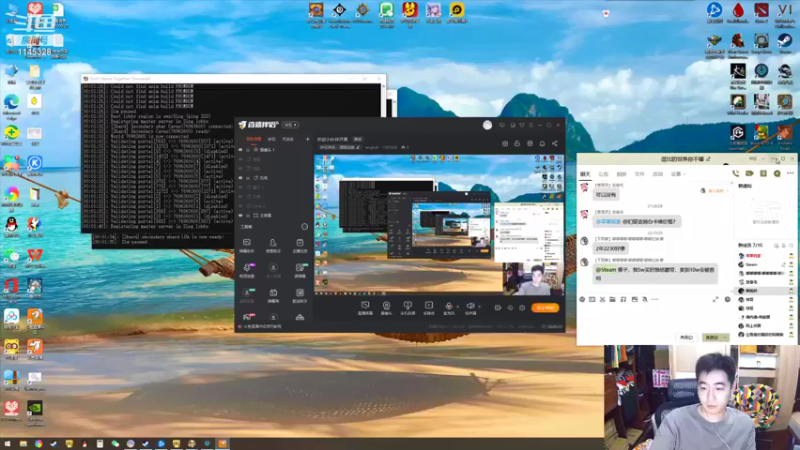Open the chat history clock icon
The image size is (800, 450).
pos(728,299)
